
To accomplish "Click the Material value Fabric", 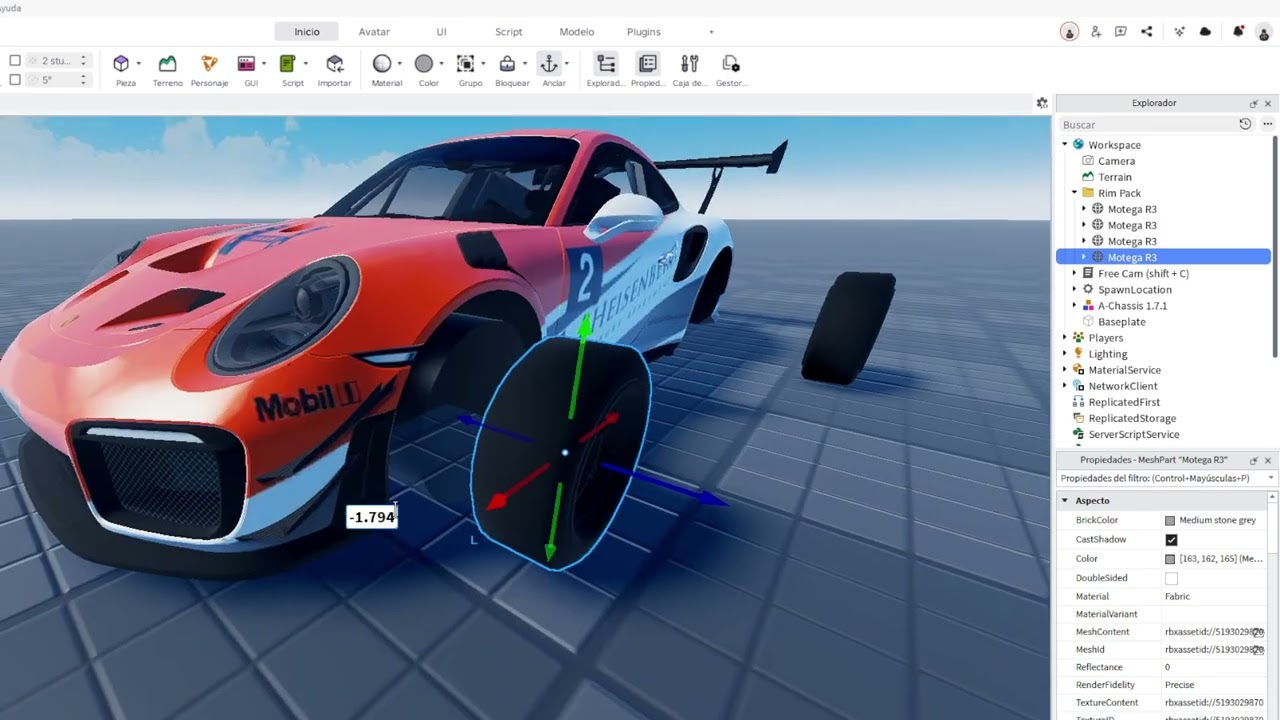I will click(x=1177, y=597).
